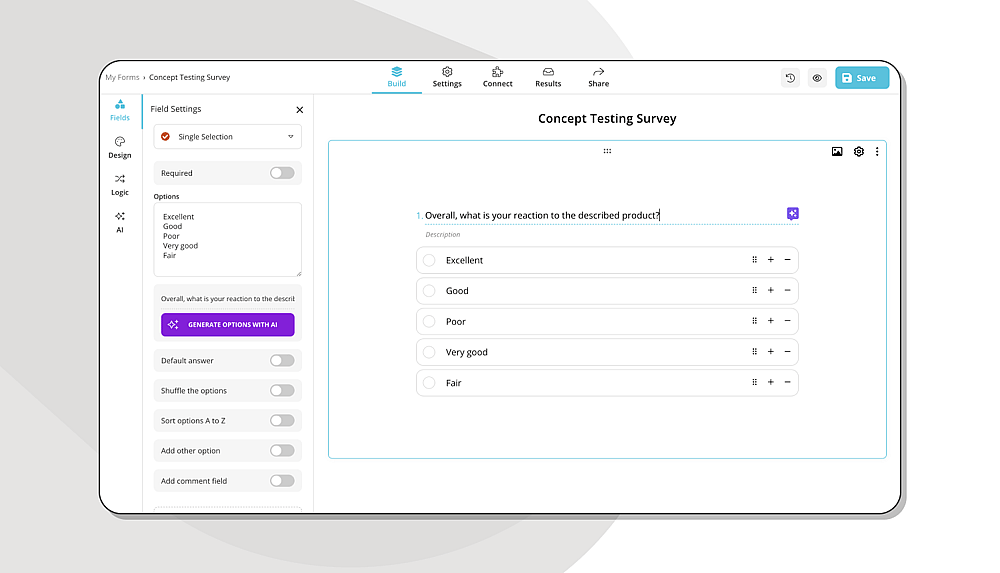Select the Very good radio button
This screenshot has width=1000, height=573.
click(429, 352)
